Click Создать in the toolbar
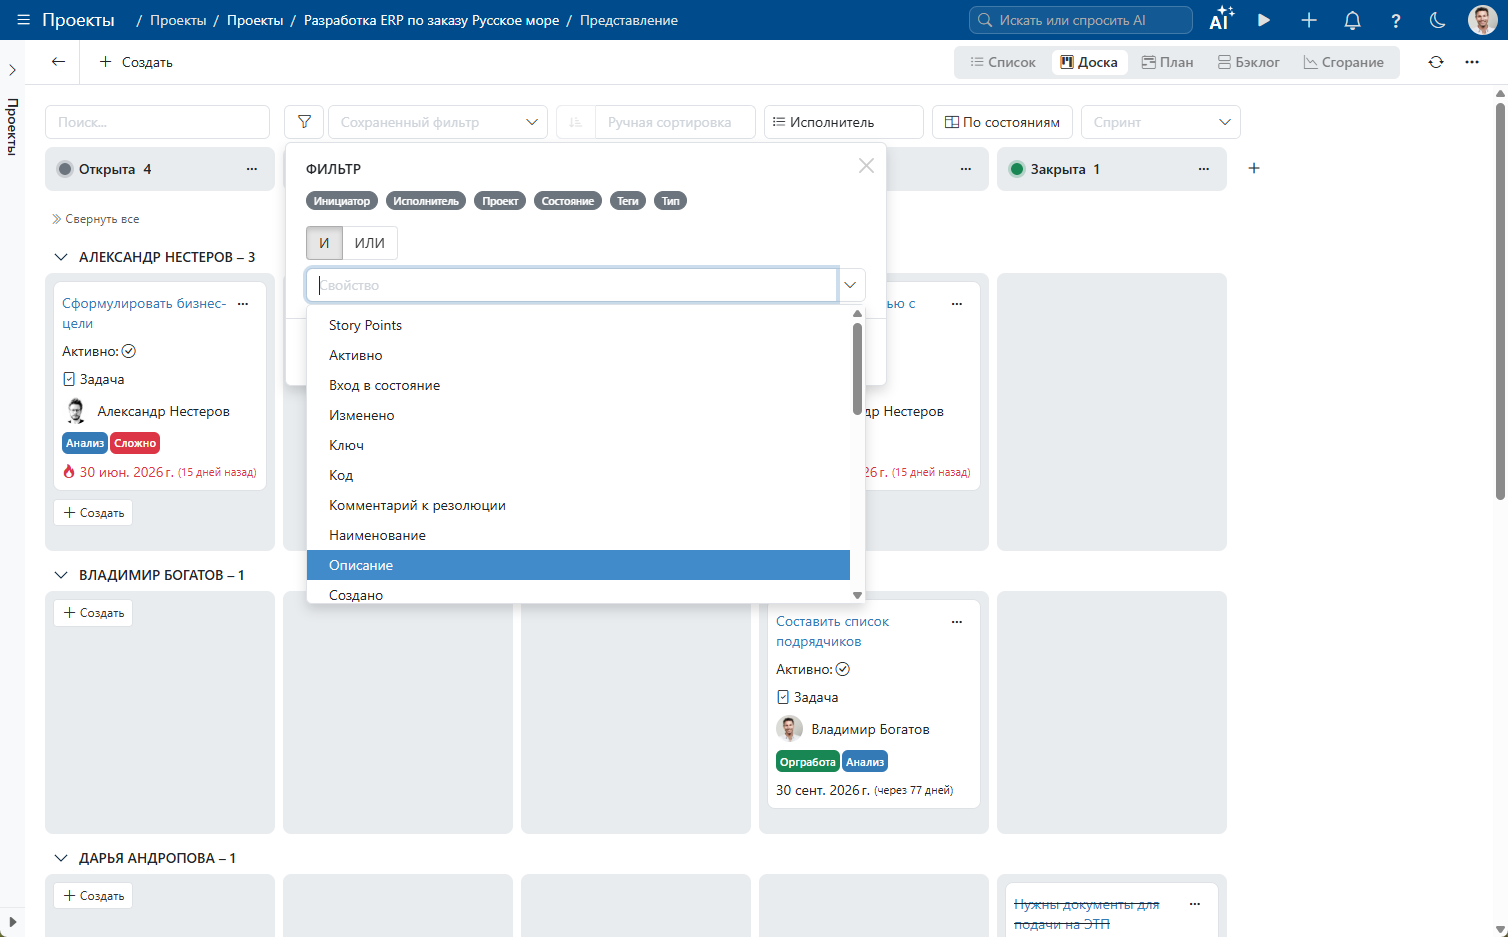The image size is (1508, 937). [136, 62]
